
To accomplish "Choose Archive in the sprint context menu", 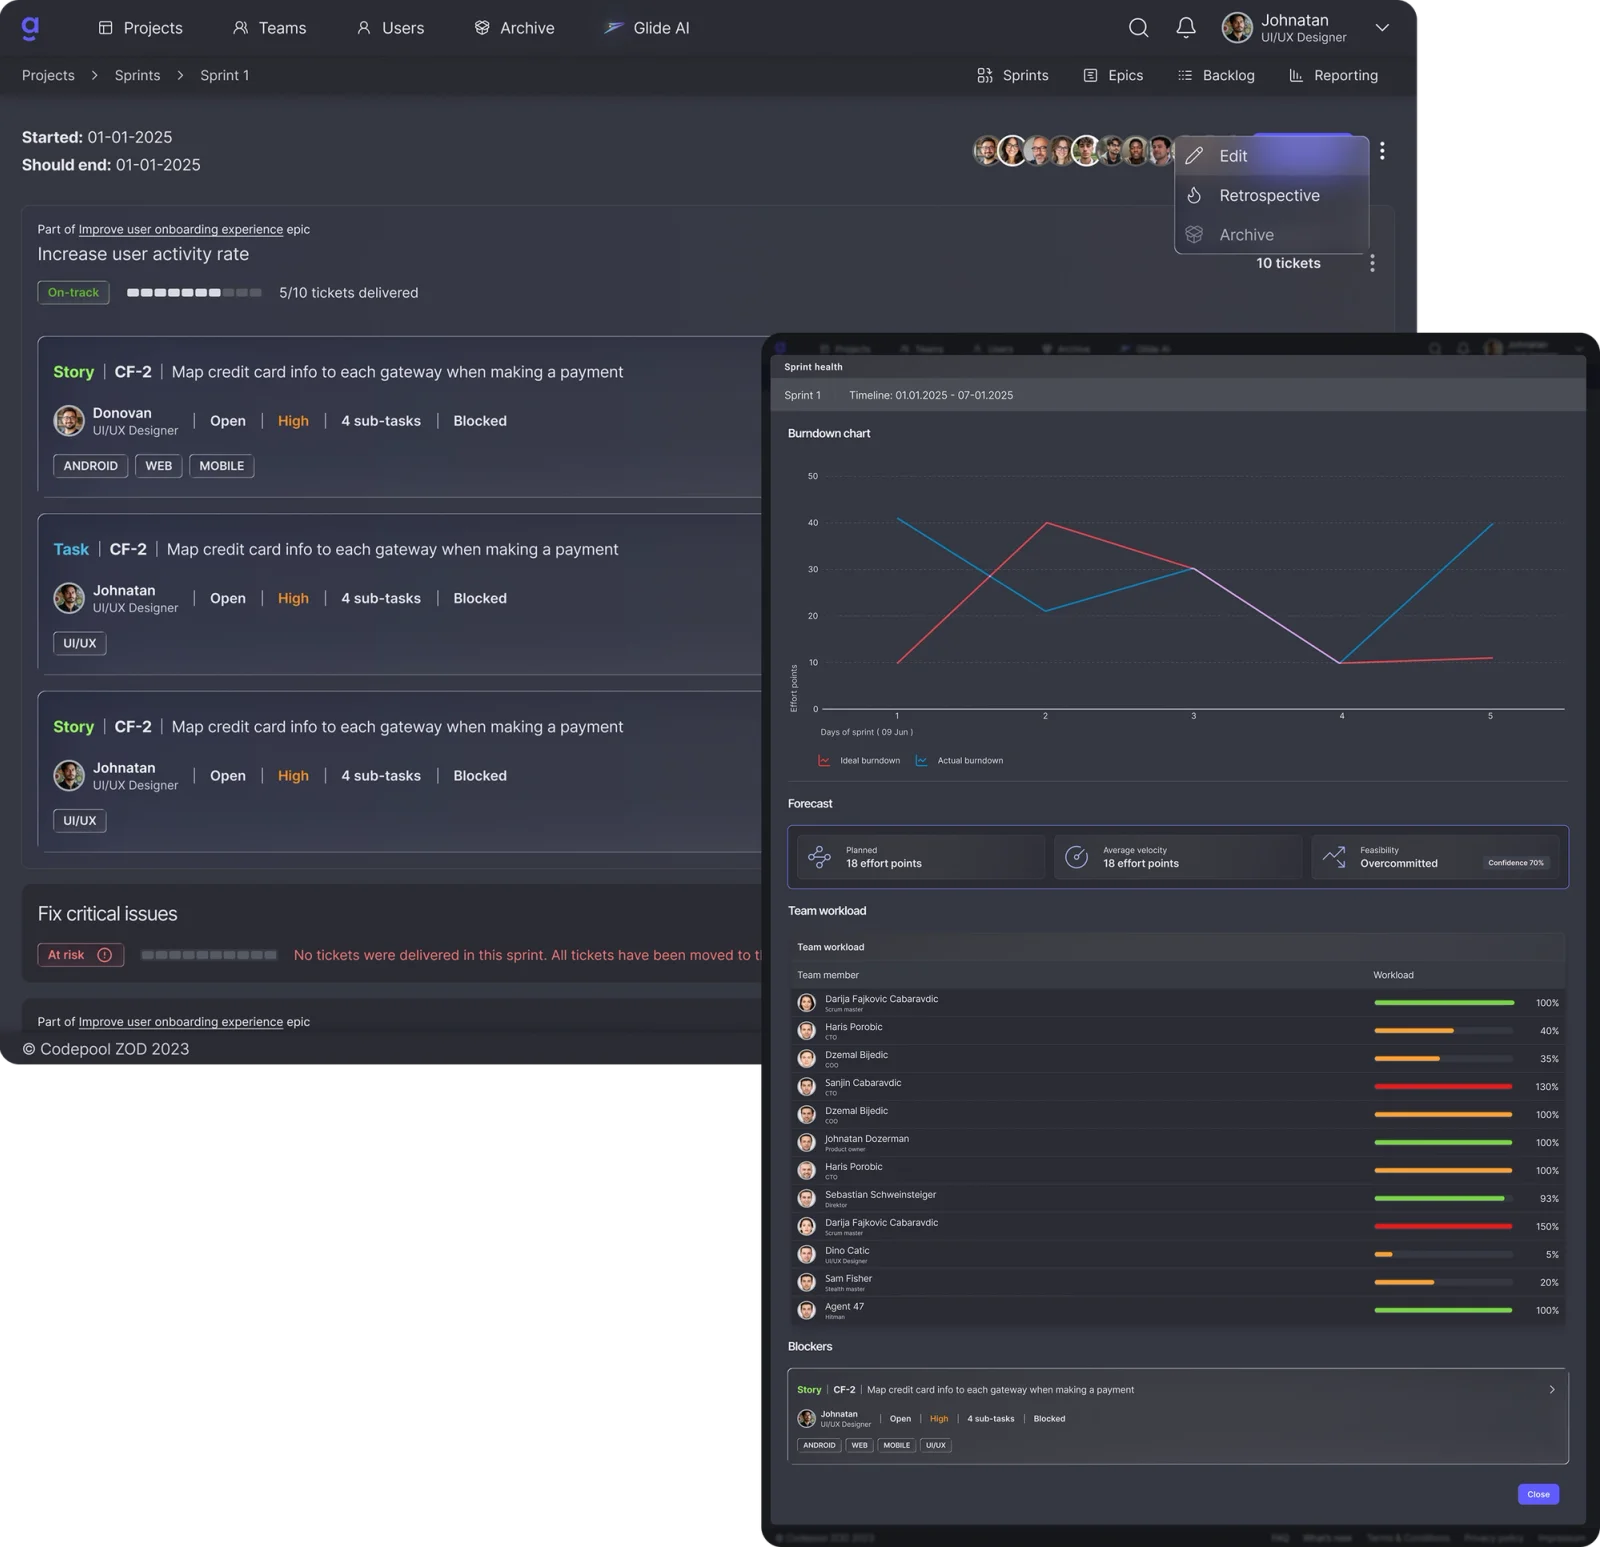I will click(x=1271, y=235).
